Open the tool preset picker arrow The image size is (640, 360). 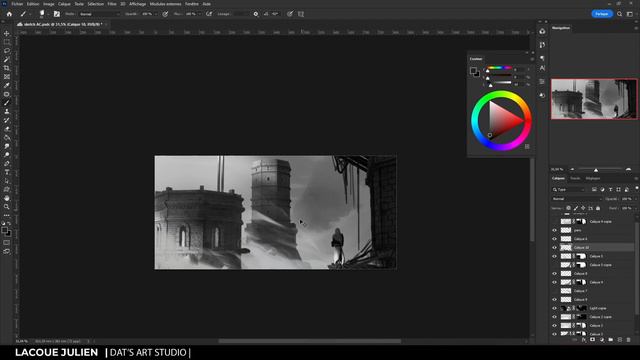(30, 14)
